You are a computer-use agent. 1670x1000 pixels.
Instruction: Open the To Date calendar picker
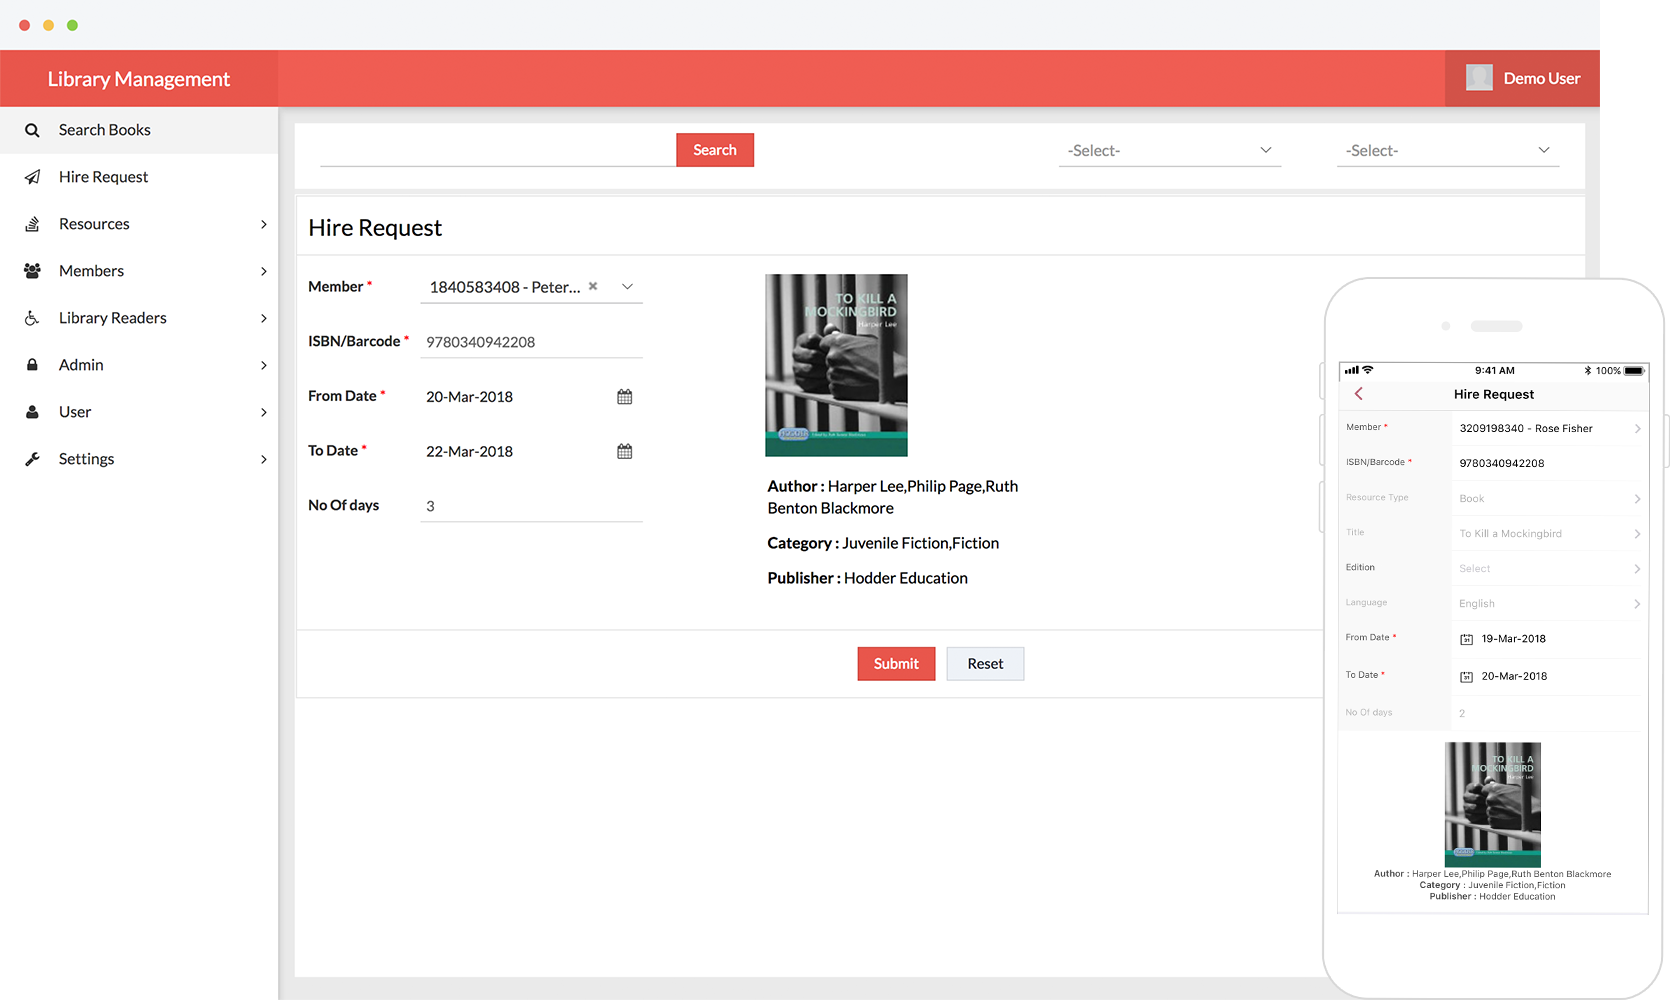(x=624, y=452)
